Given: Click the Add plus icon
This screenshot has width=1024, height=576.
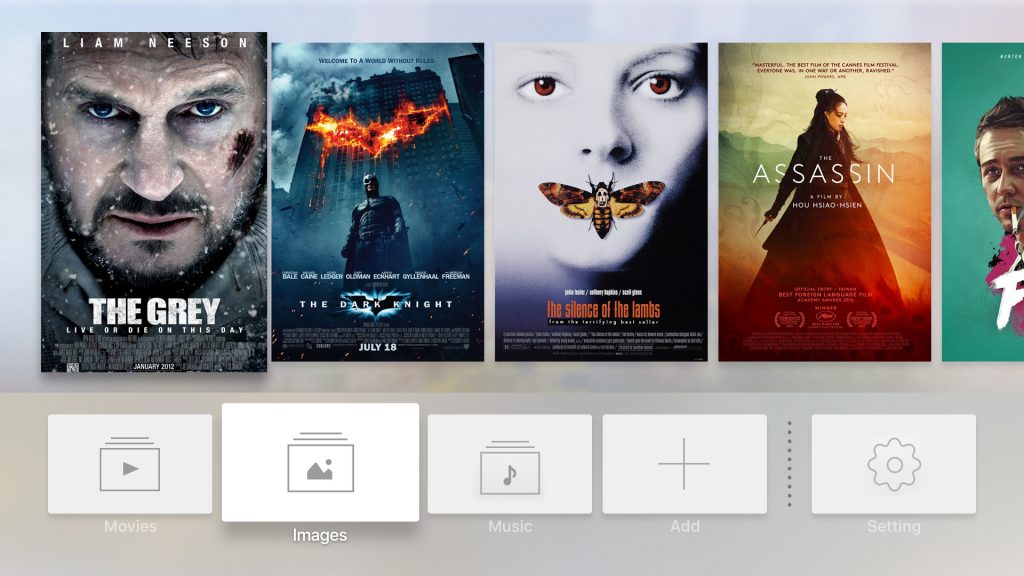Looking at the screenshot, I should click(684, 464).
